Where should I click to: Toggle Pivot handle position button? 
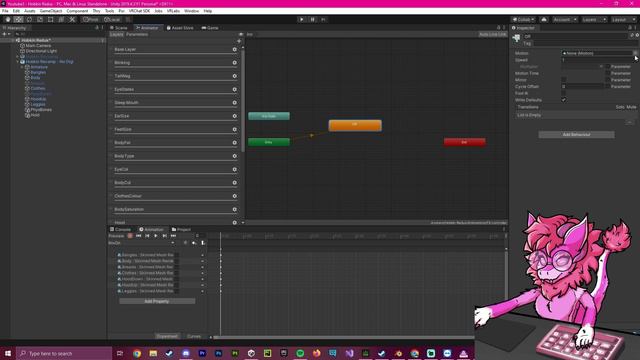[91, 19]
